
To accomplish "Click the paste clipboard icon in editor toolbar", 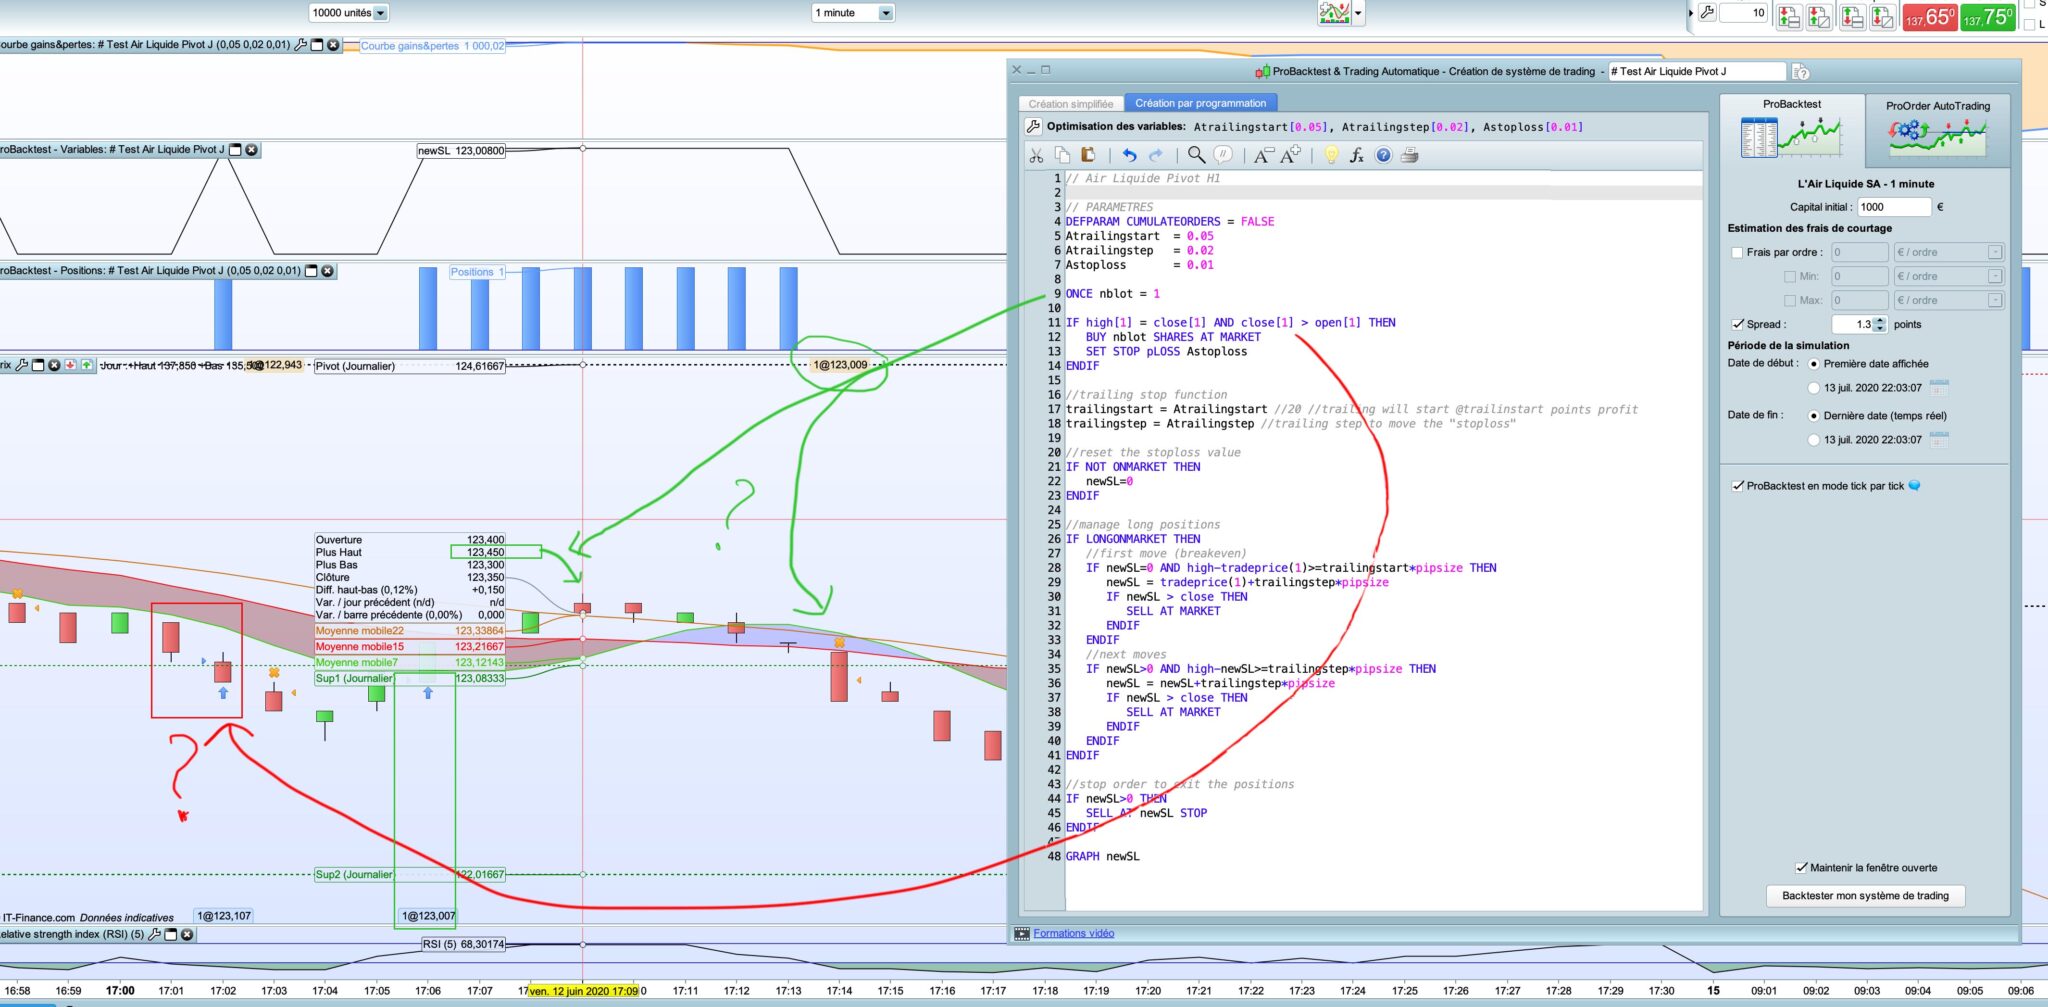I will click(x=1088, y=155).
